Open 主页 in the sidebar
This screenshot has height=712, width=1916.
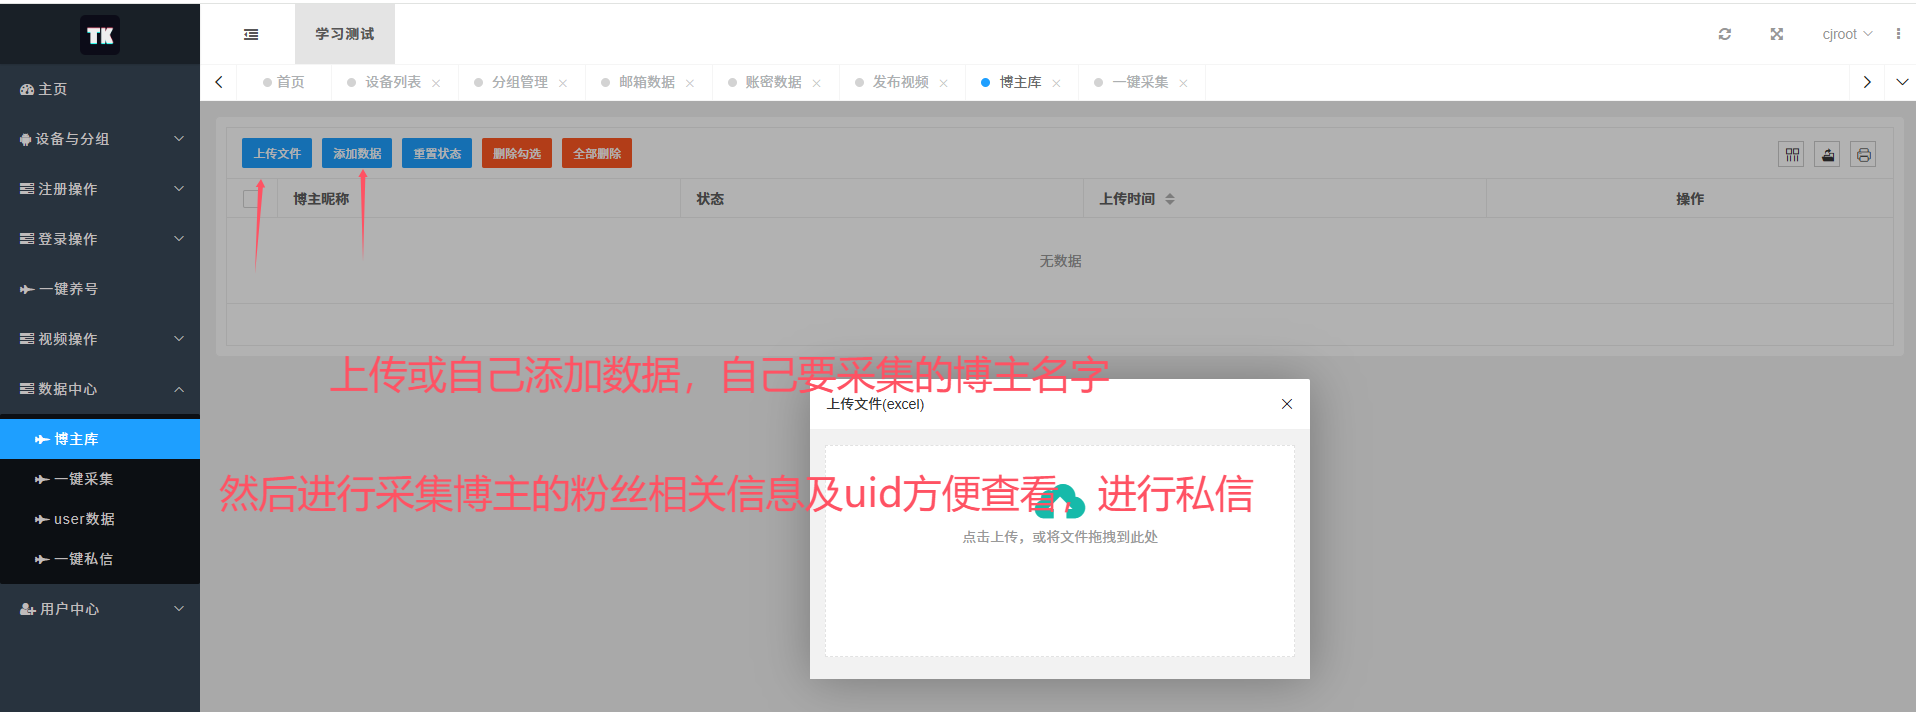[x=100, y=89]
